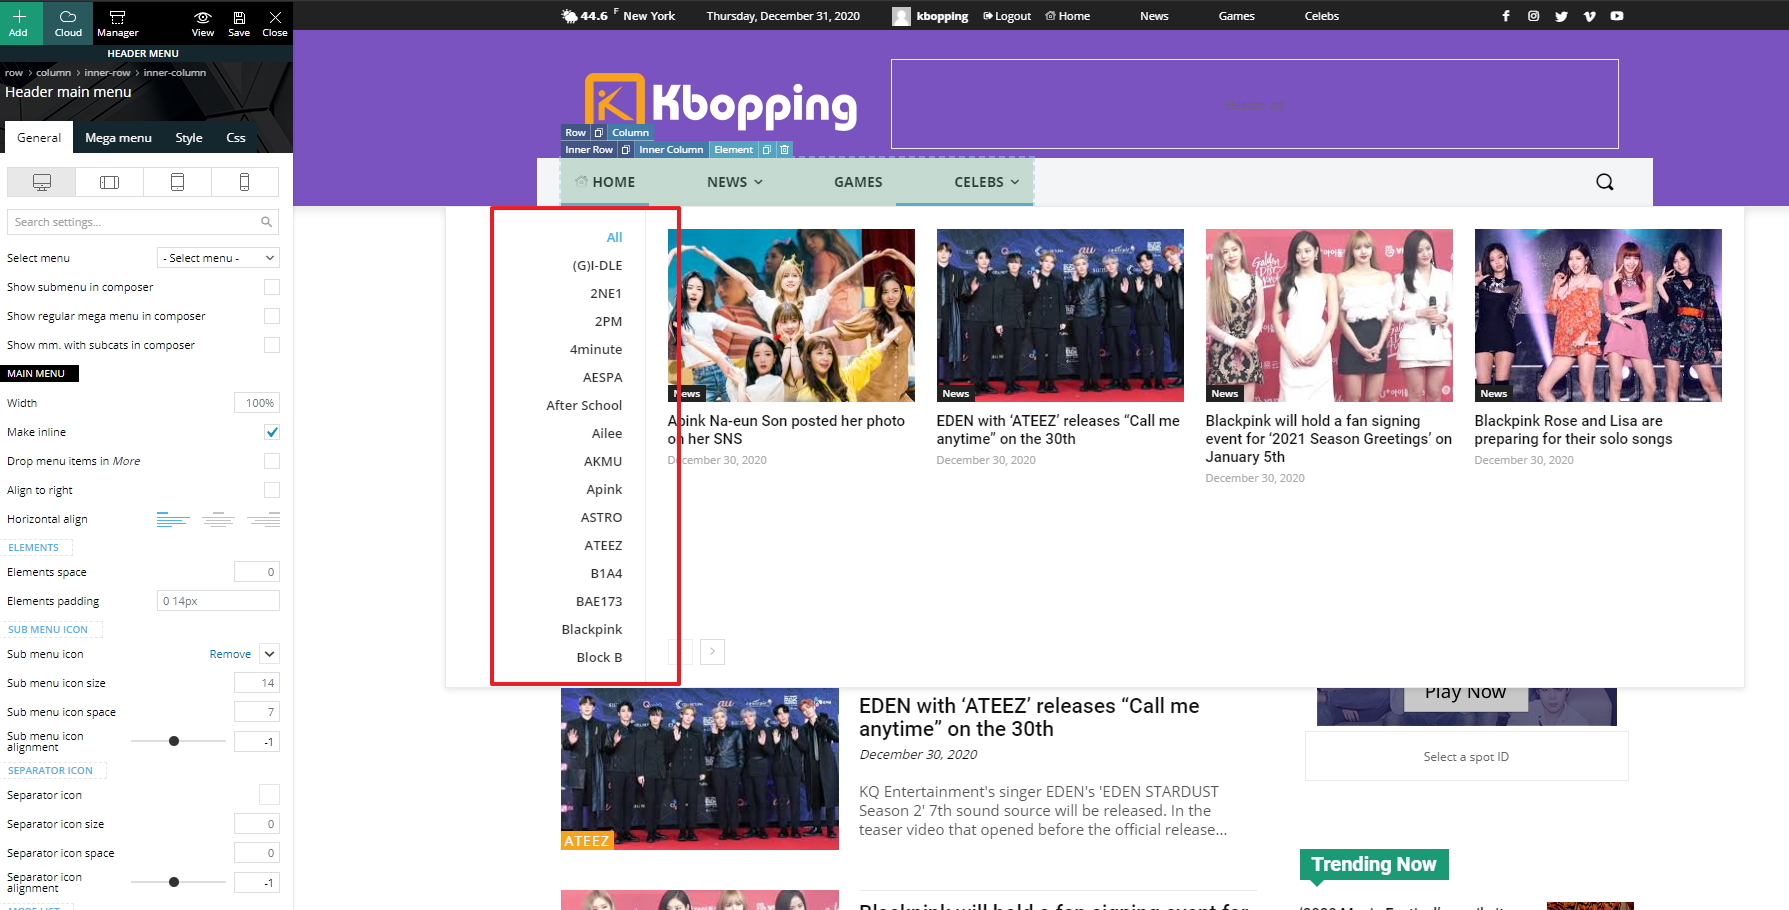
Task: Switch to the General tab
Action: (x=39, y=138)
